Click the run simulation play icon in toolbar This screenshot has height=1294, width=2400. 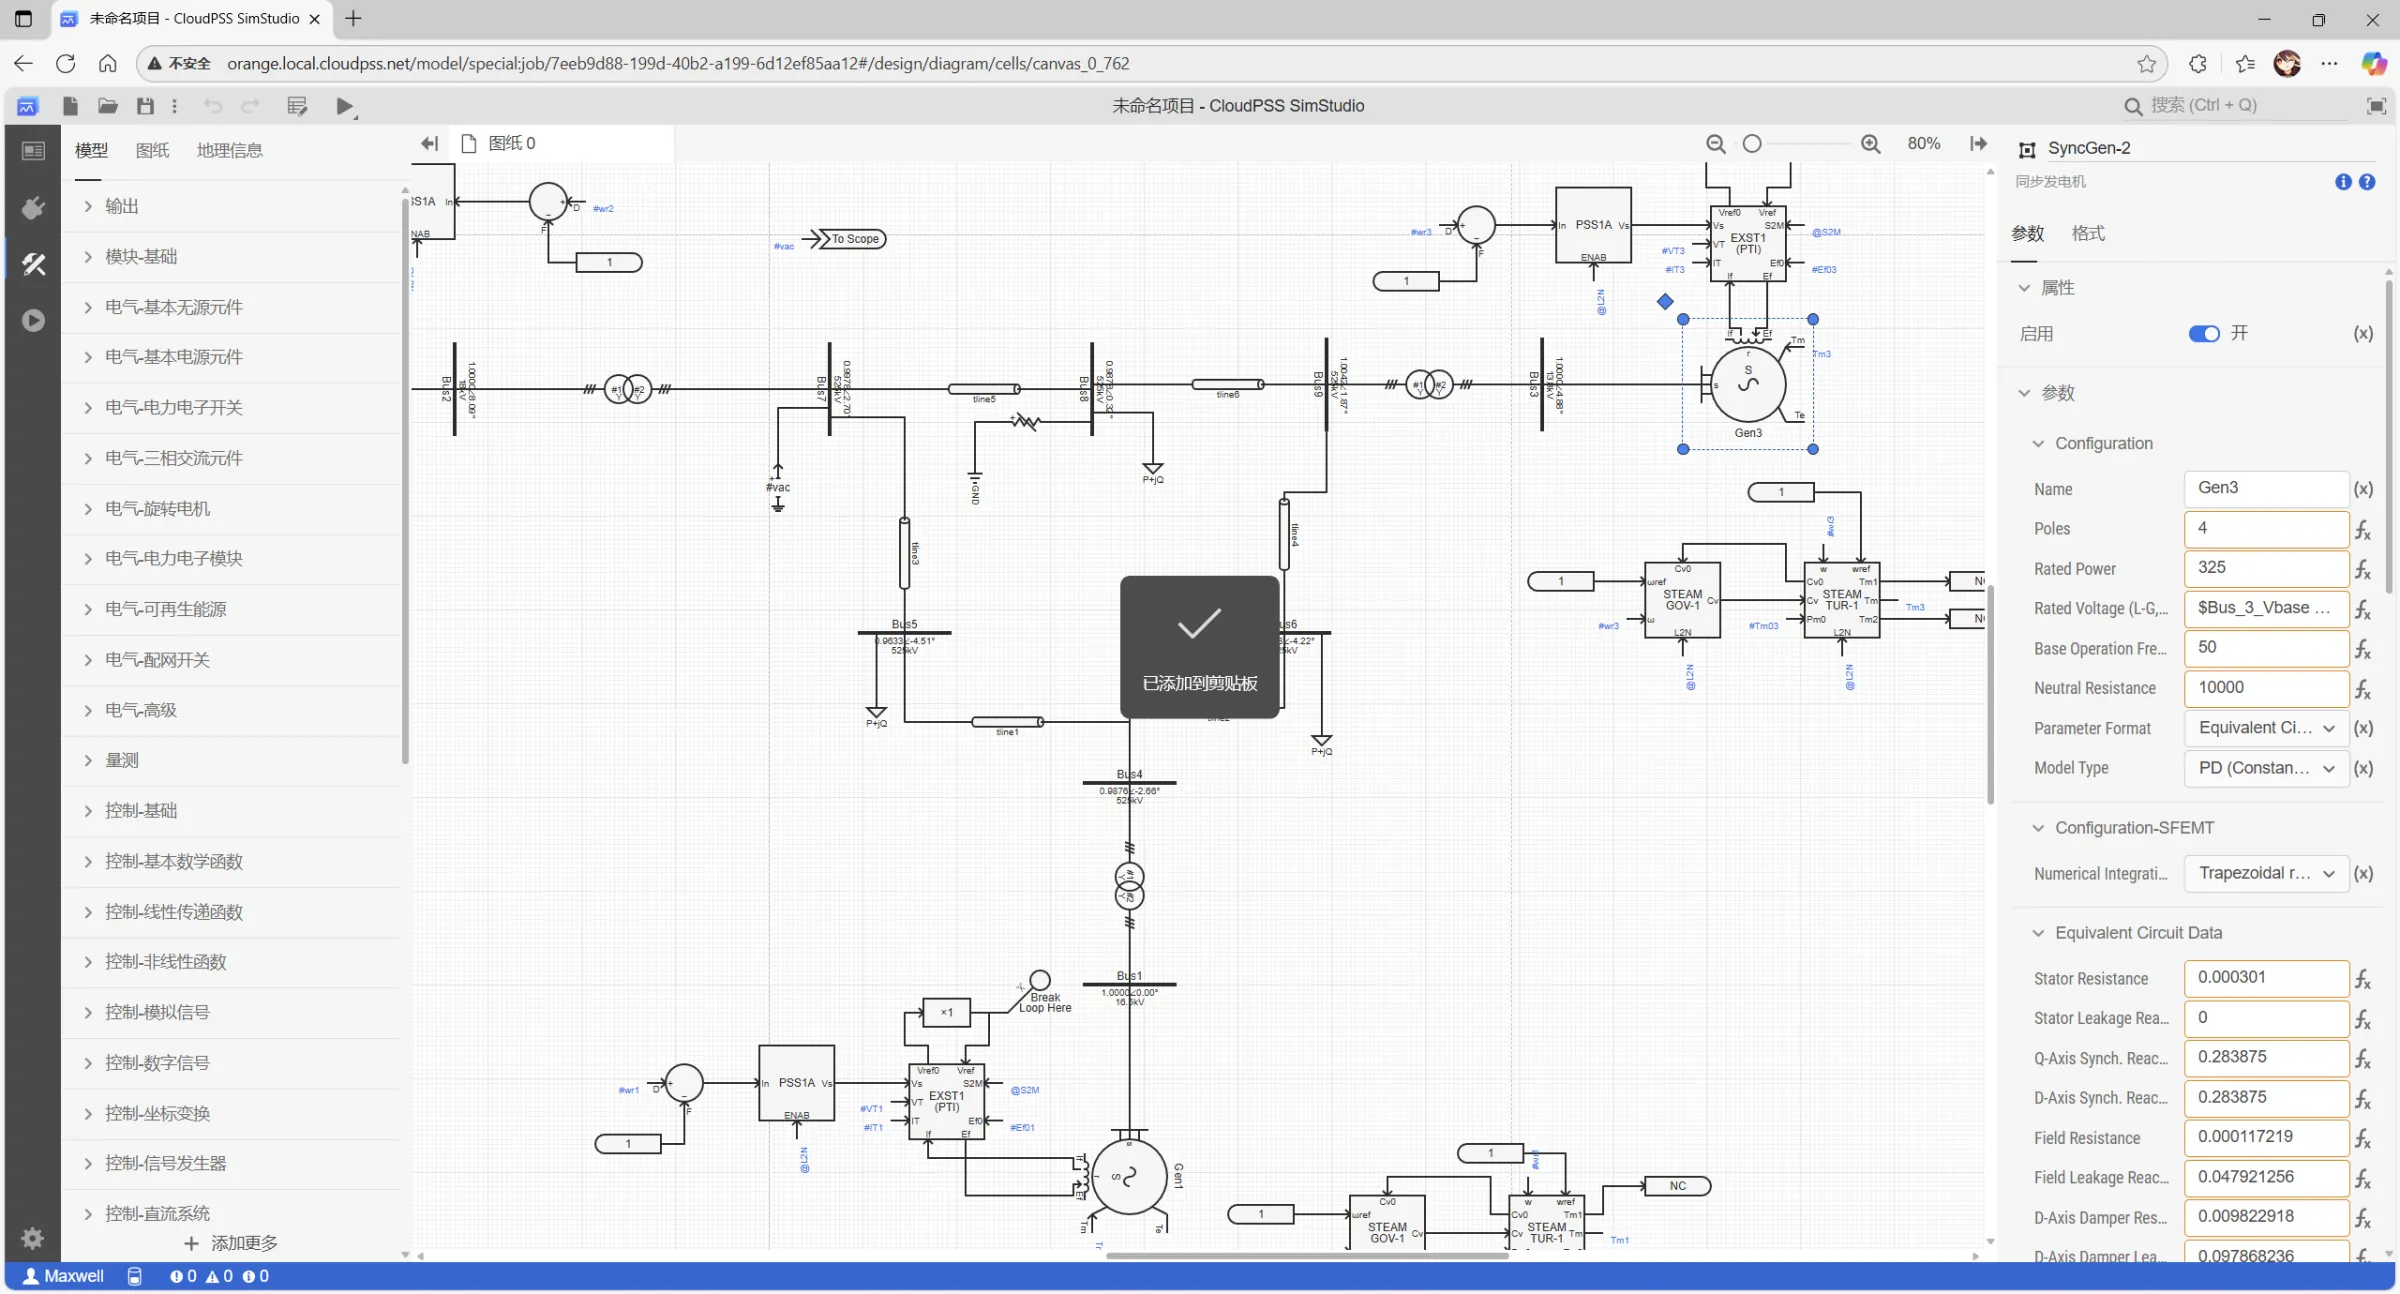(x=344, y=106)
